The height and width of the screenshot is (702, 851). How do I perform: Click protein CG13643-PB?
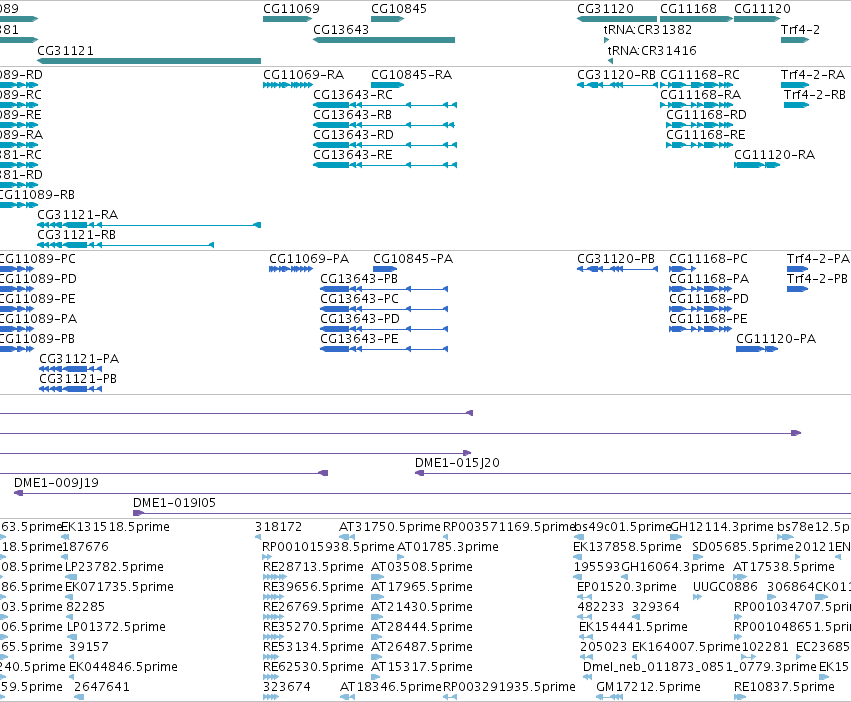tap(384, 289)
